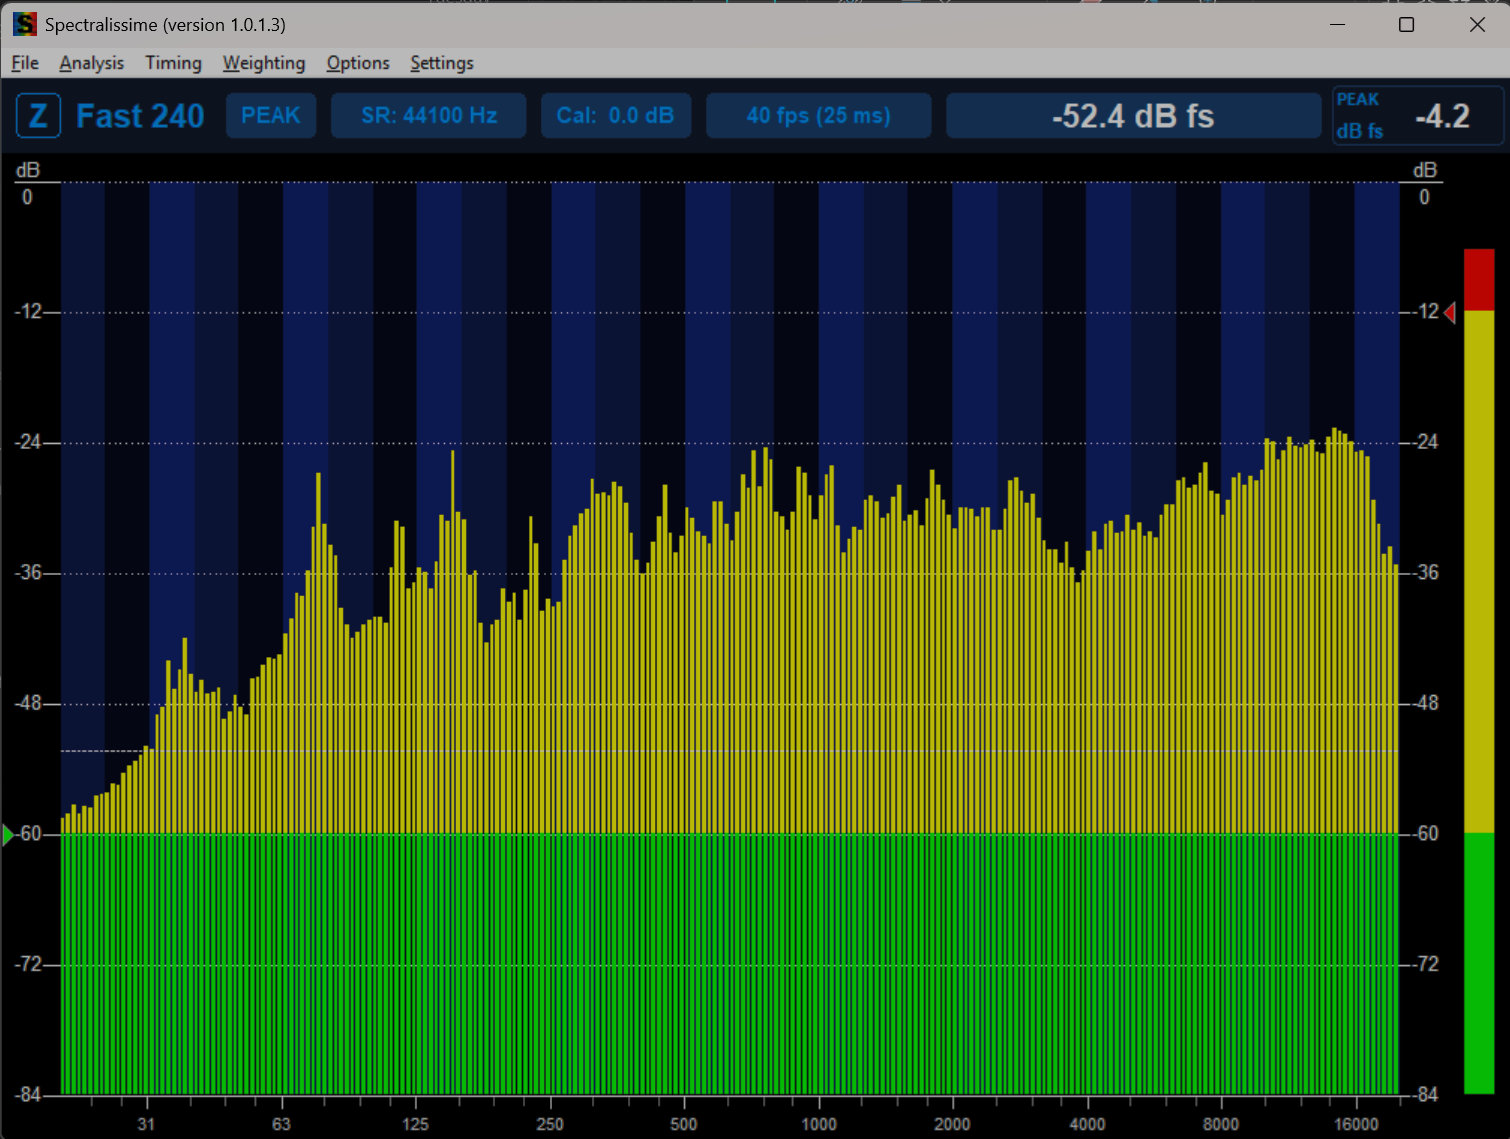Click the Z weighting icon
The width and height of the screenshot is (1510, 1139).
[x=39, y=116]
